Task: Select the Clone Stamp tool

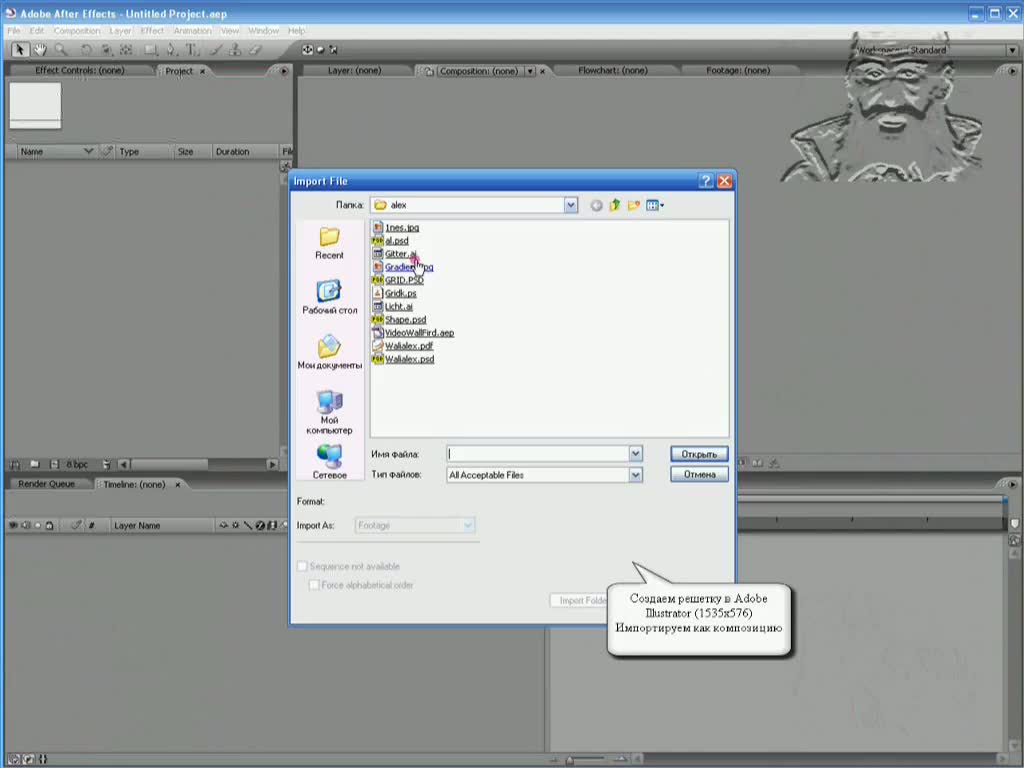Action: pos(235,50)
